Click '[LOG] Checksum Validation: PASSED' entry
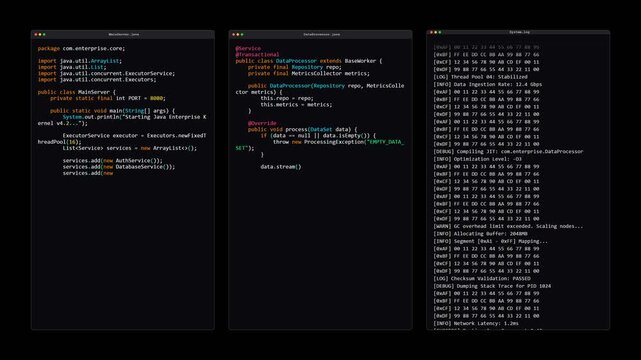The width and height of the screenshot is (641, 360). [482, 278]
